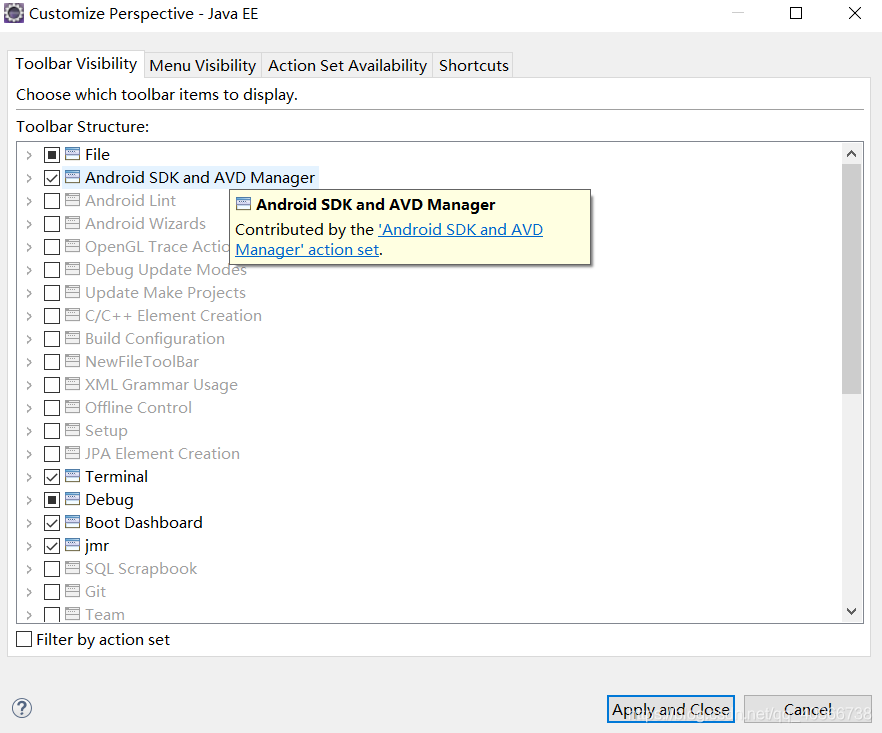Follow the Android SDK and AVD Manager action set link
The image size is (882, 733).
coord(389,240)
